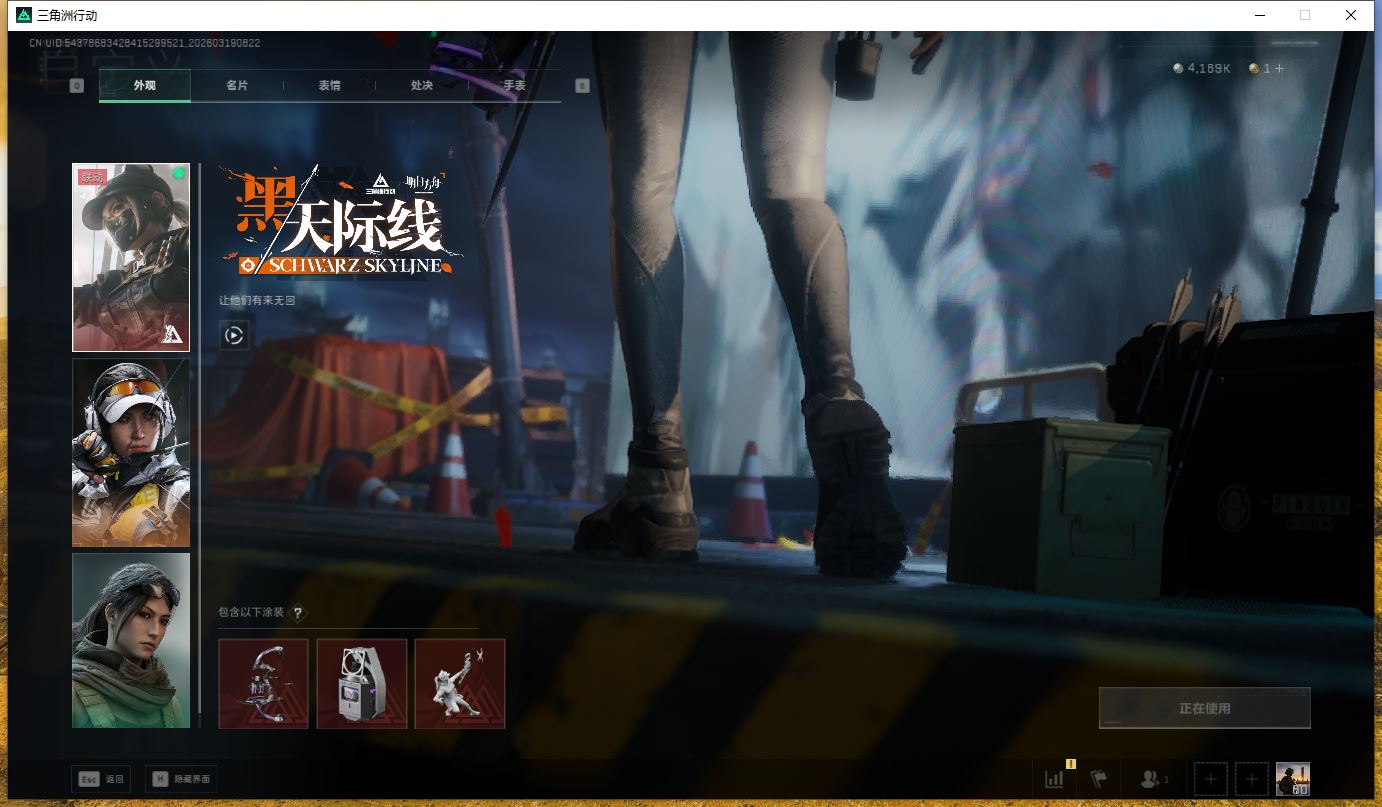The image size is (1382, 807).
Task: Open the white figurine charm item
Action: 459,684
